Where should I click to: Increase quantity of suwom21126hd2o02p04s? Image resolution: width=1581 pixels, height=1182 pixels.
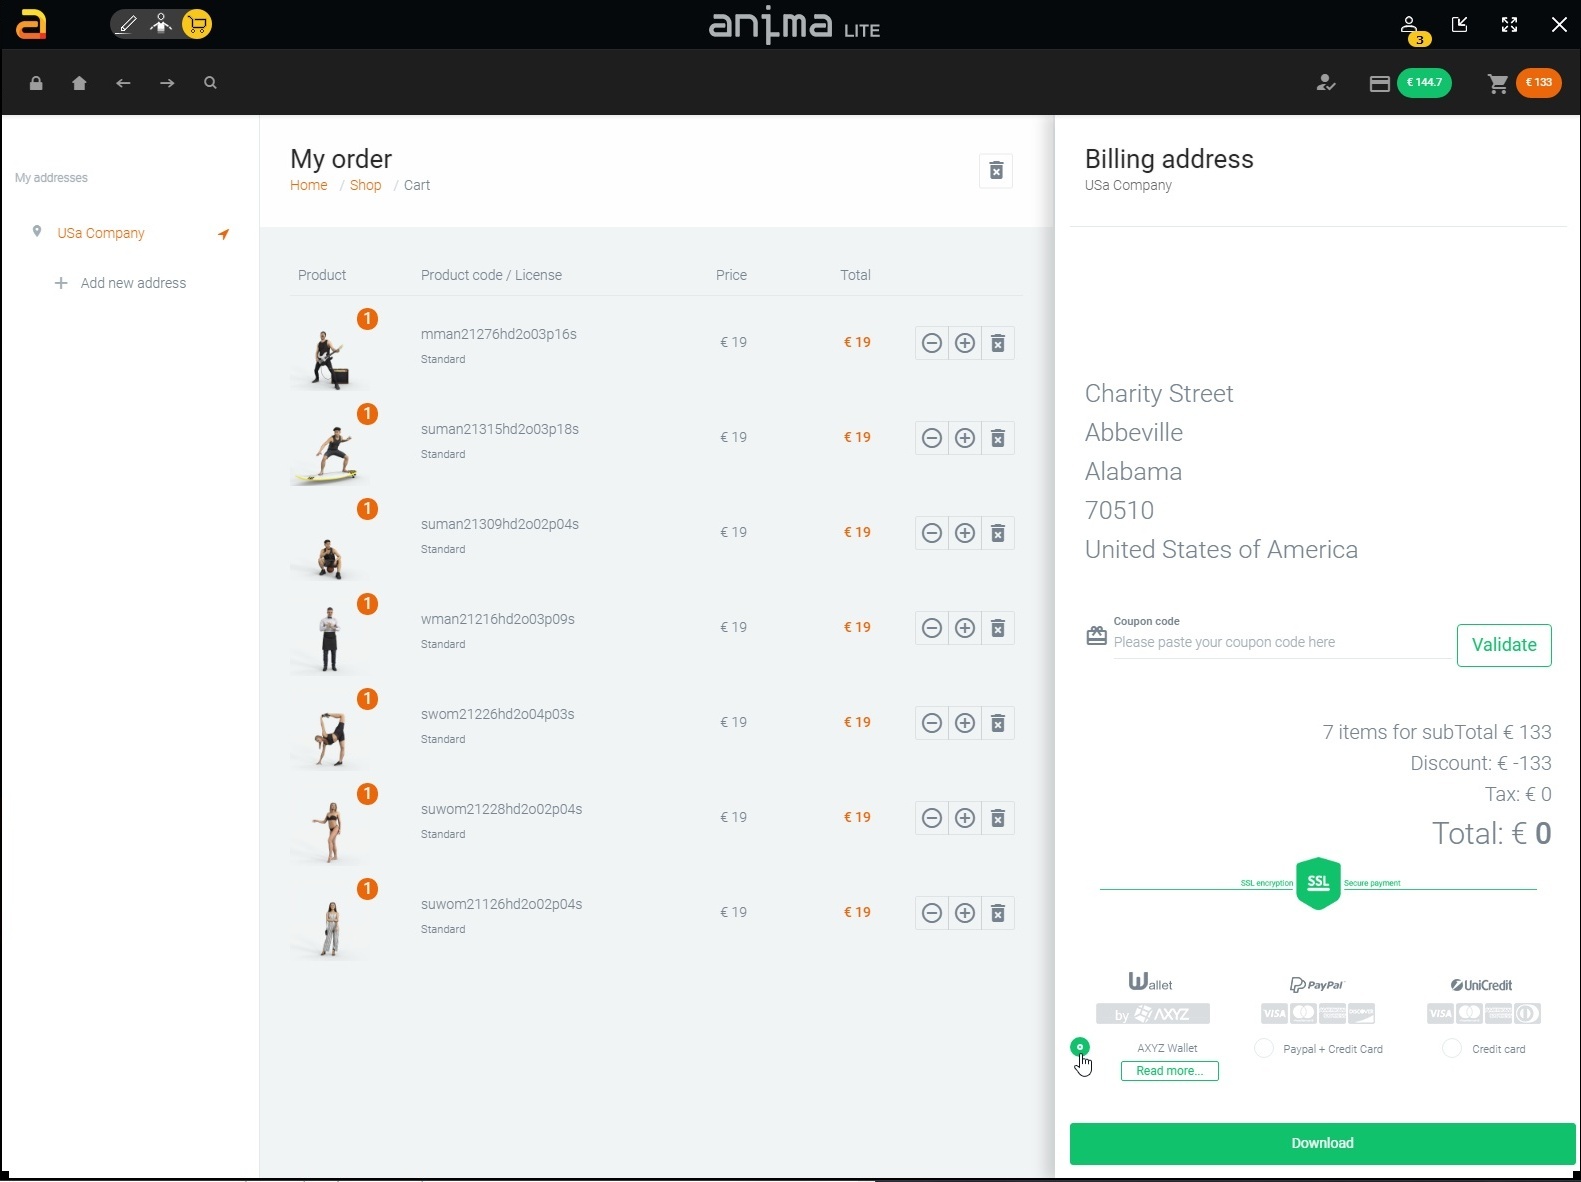(964, 913)
